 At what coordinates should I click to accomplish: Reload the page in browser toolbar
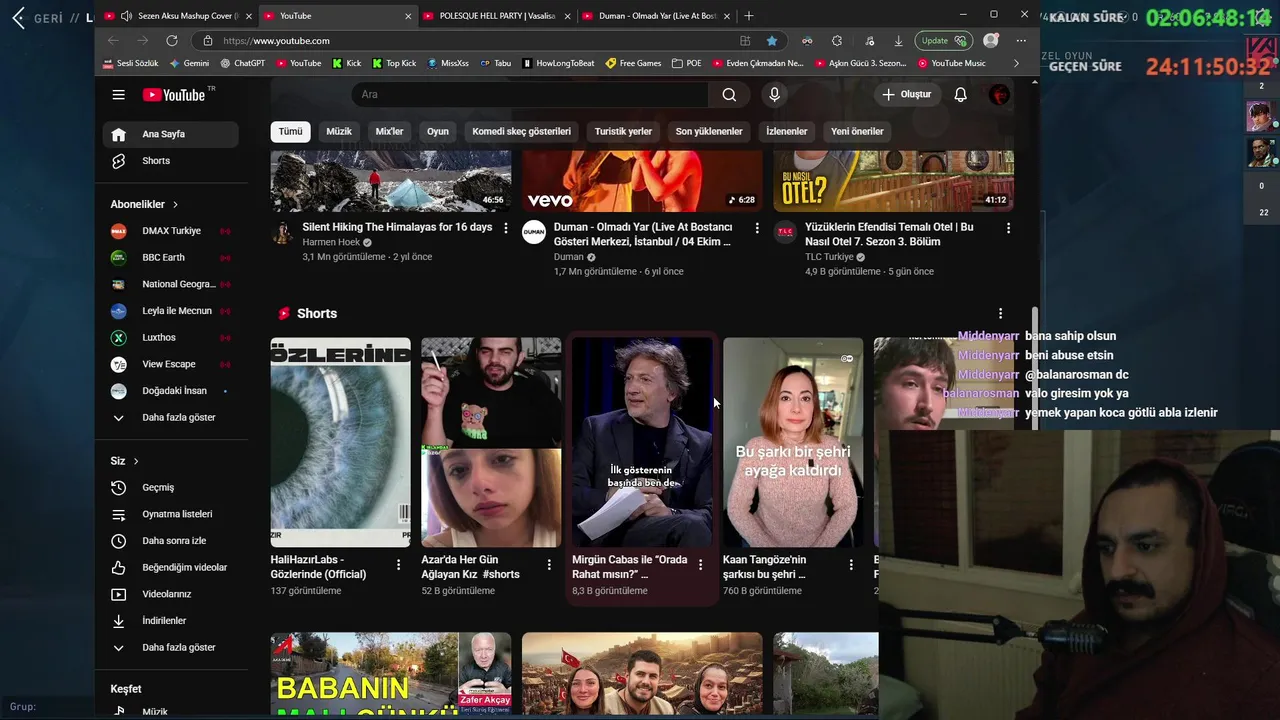click(172, 41)
